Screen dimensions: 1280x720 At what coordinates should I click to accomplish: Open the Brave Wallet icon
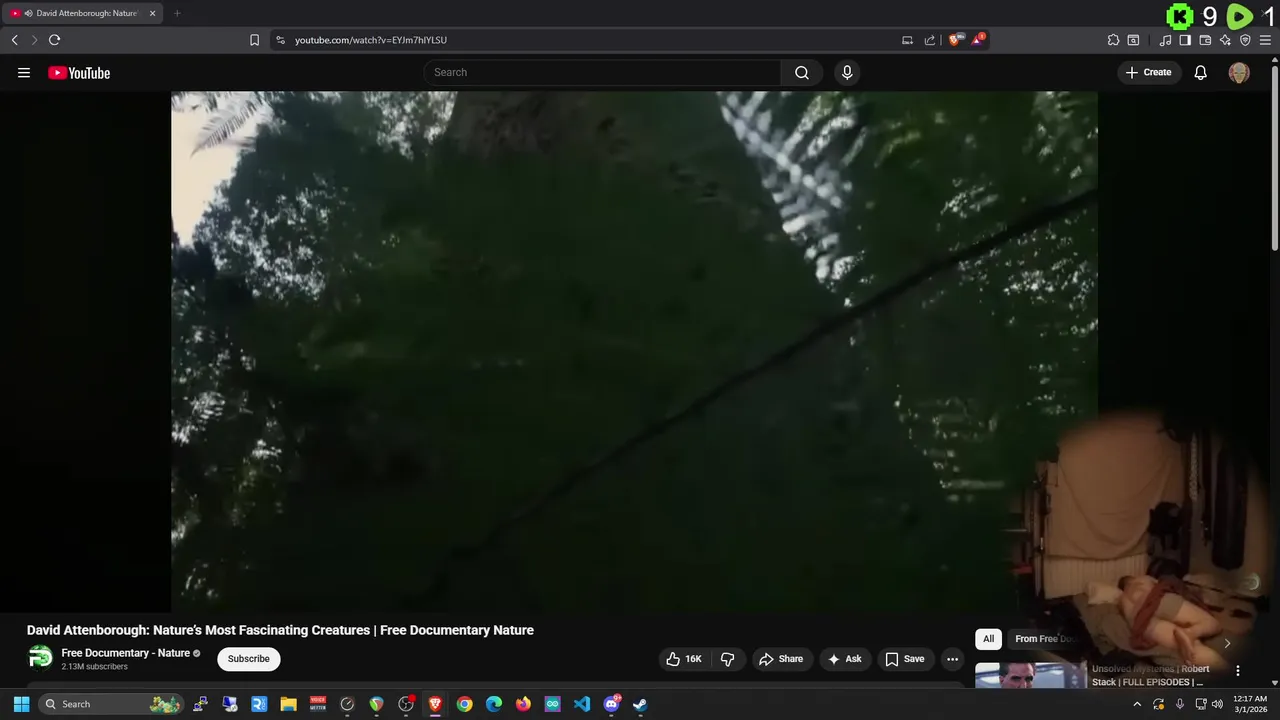(x=1205, y=40)
